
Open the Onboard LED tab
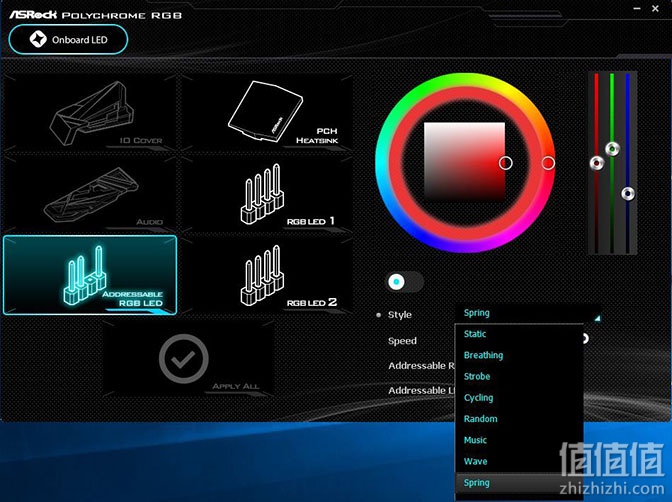coord(68,39)
